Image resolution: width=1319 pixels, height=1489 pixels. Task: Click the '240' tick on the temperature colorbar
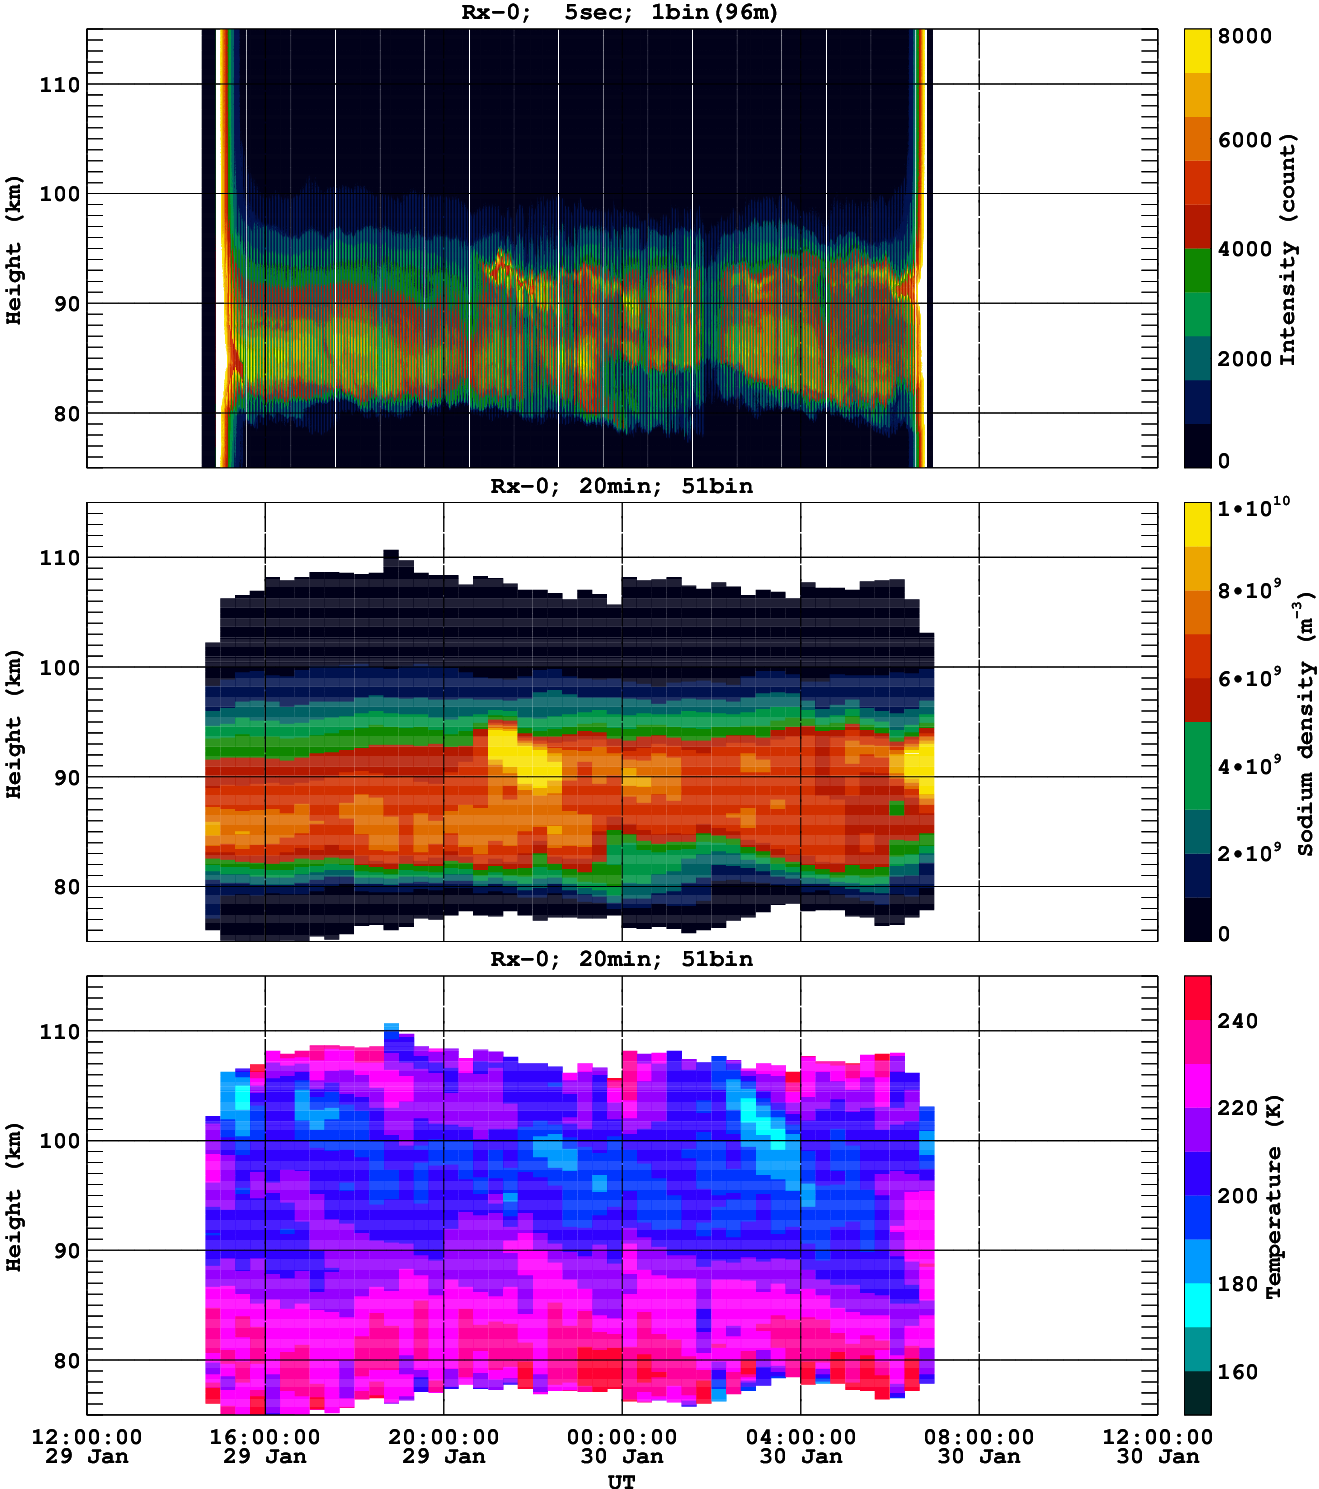(1237, 1021)
